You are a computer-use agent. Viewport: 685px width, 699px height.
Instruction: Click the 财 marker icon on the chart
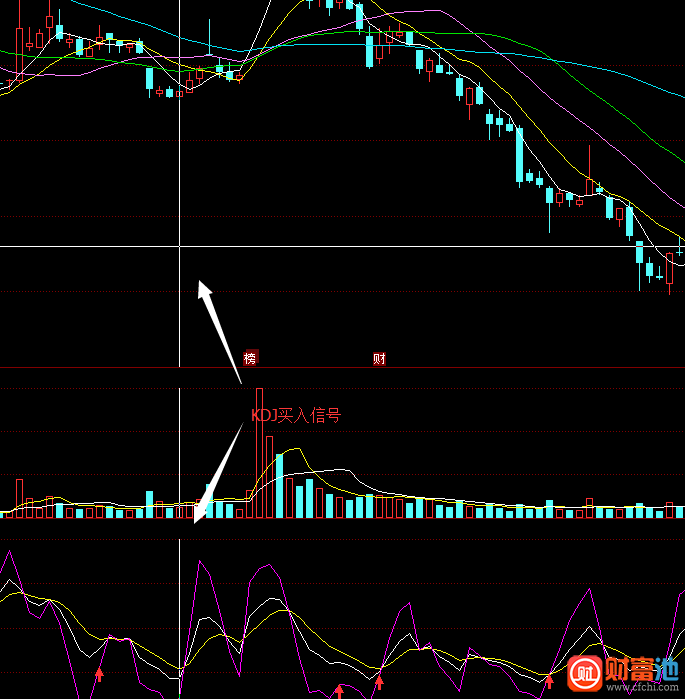(x=379, y=358)
